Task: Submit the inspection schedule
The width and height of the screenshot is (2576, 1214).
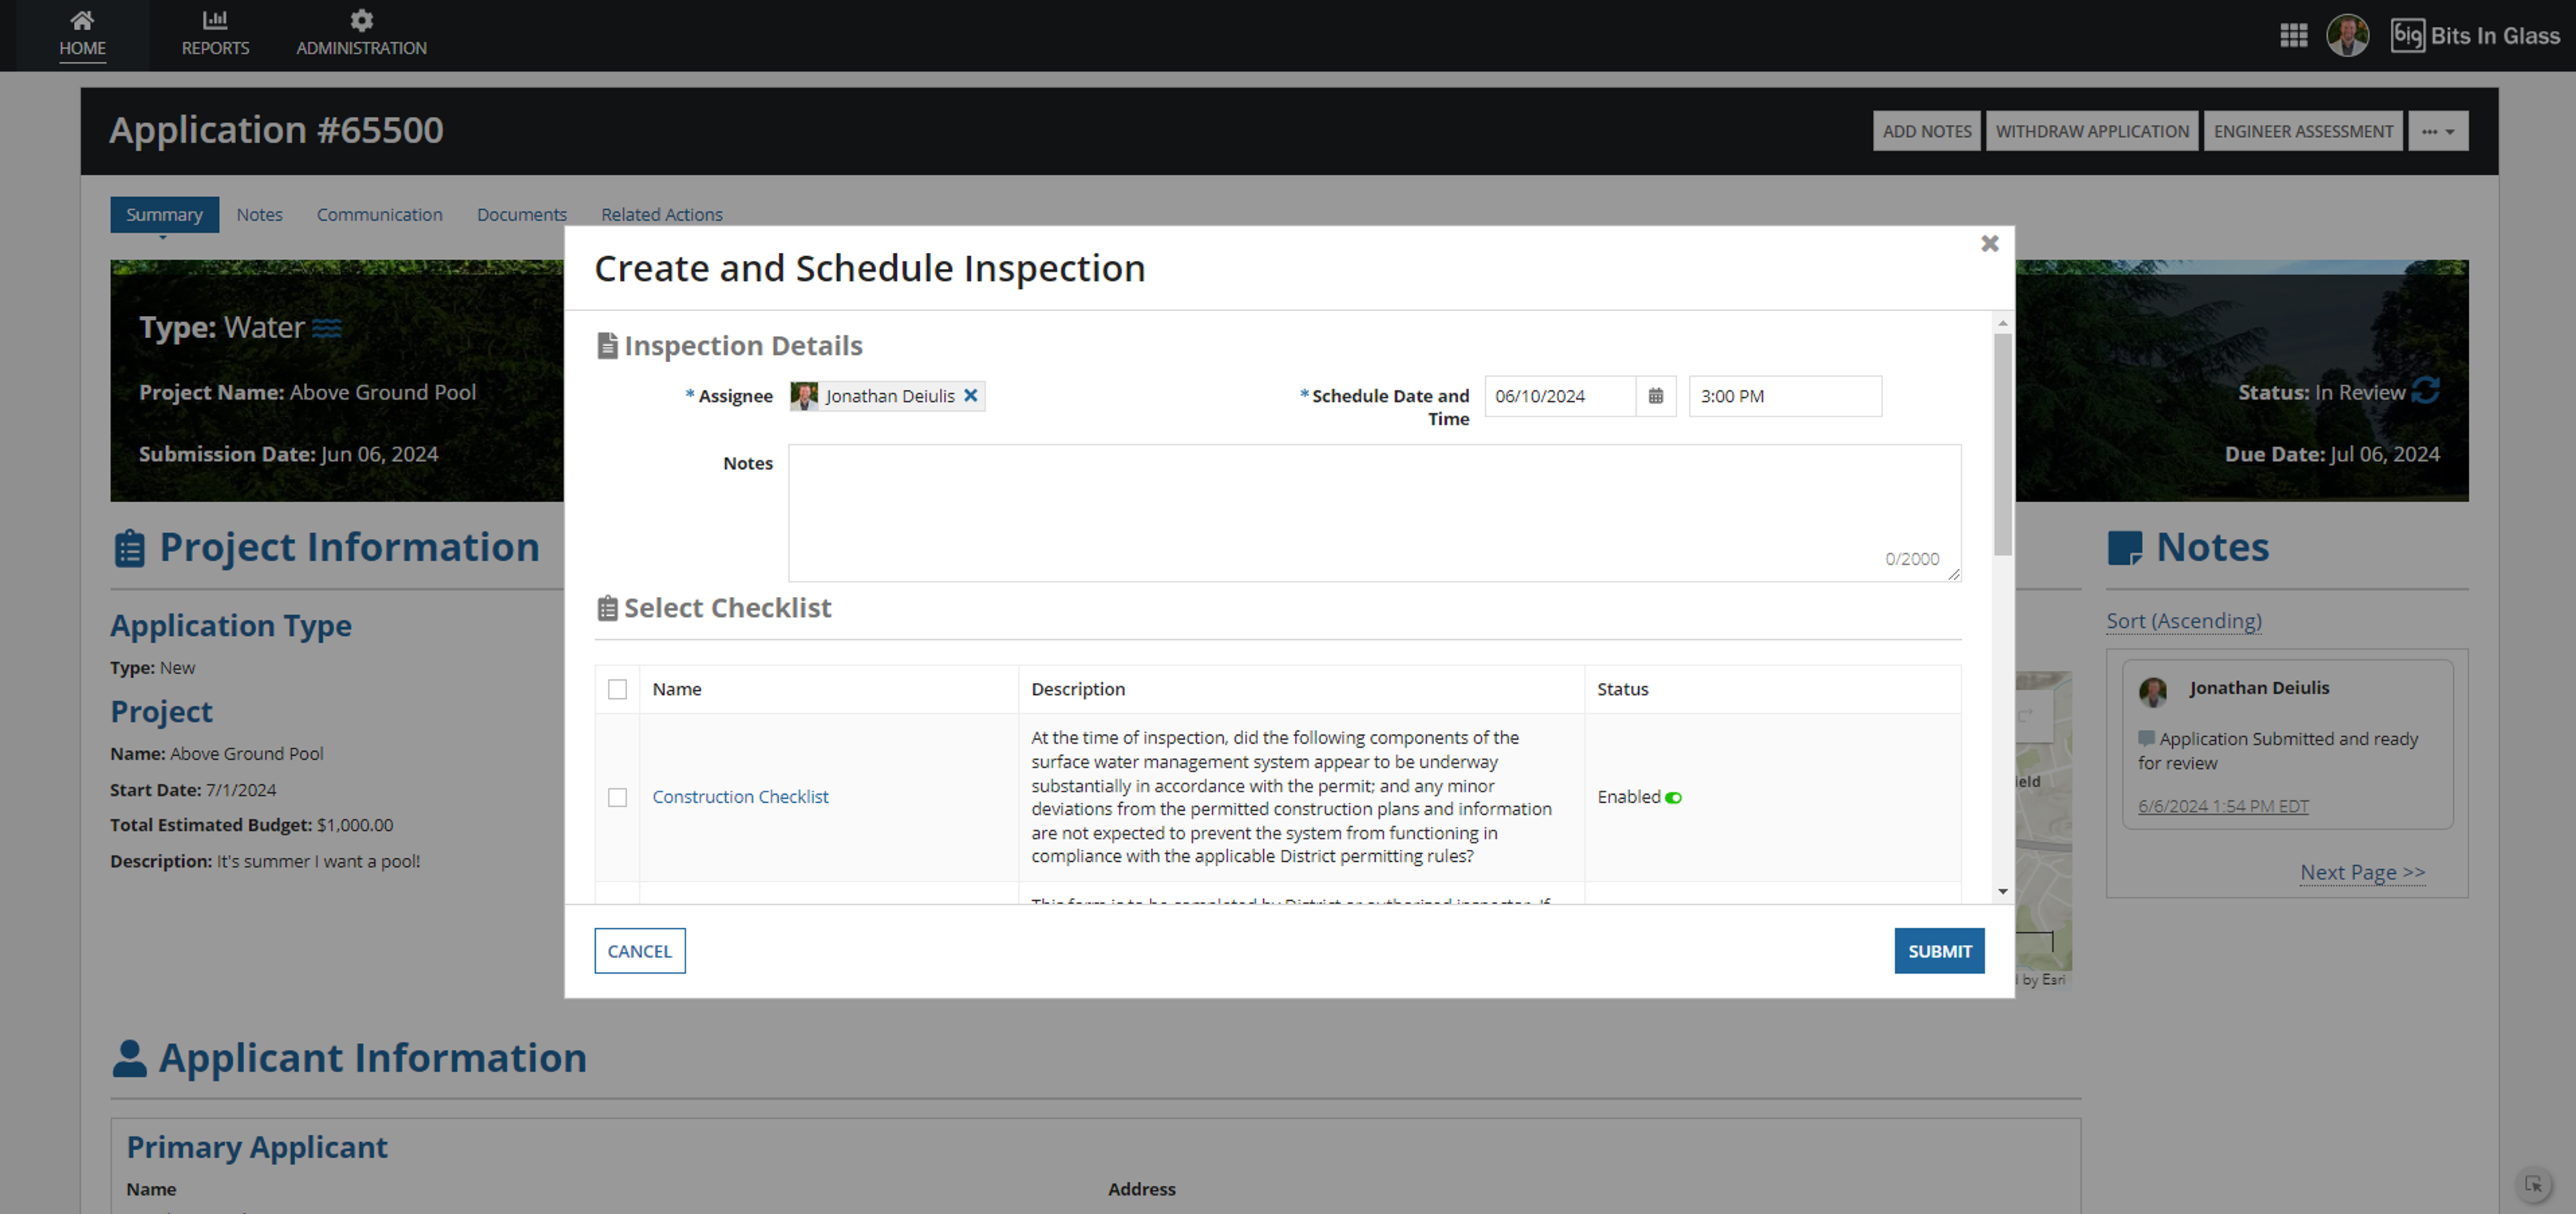Action: tap(1939, 951)
